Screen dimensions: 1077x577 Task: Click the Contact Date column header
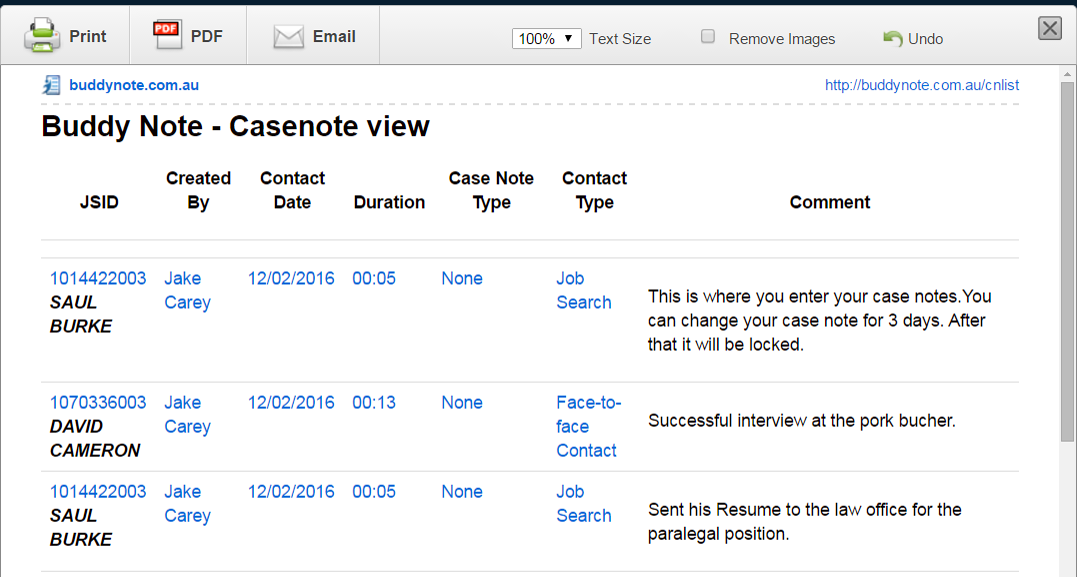(x=292, y=190)
